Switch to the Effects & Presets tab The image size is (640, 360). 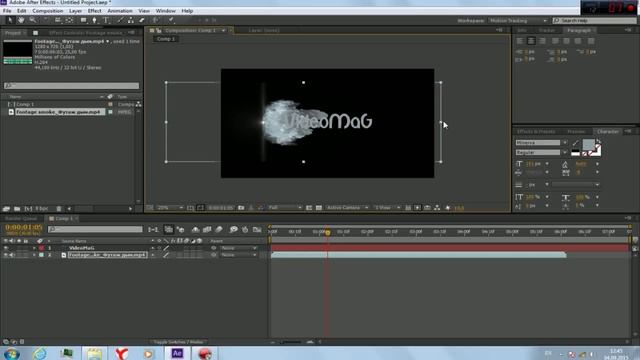tap(536, 131)
